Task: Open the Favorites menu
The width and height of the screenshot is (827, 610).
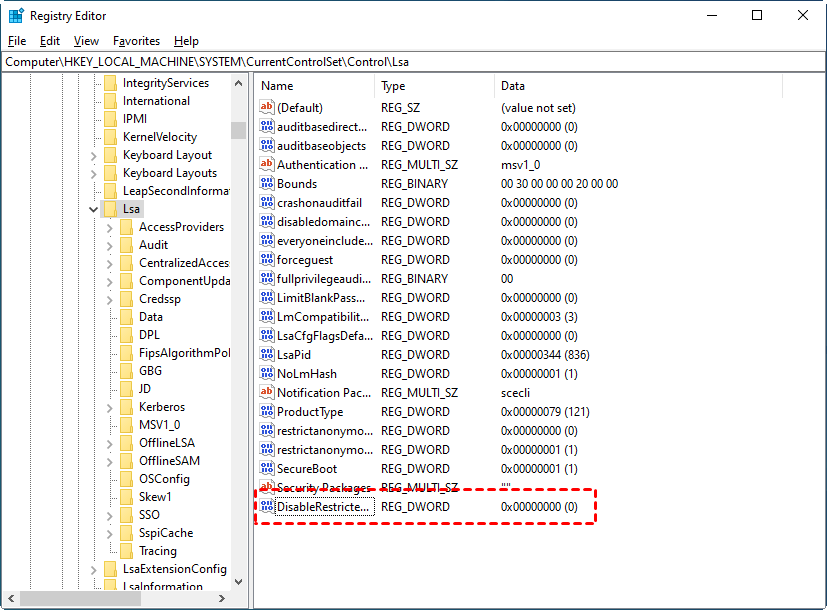Action: 136,41
